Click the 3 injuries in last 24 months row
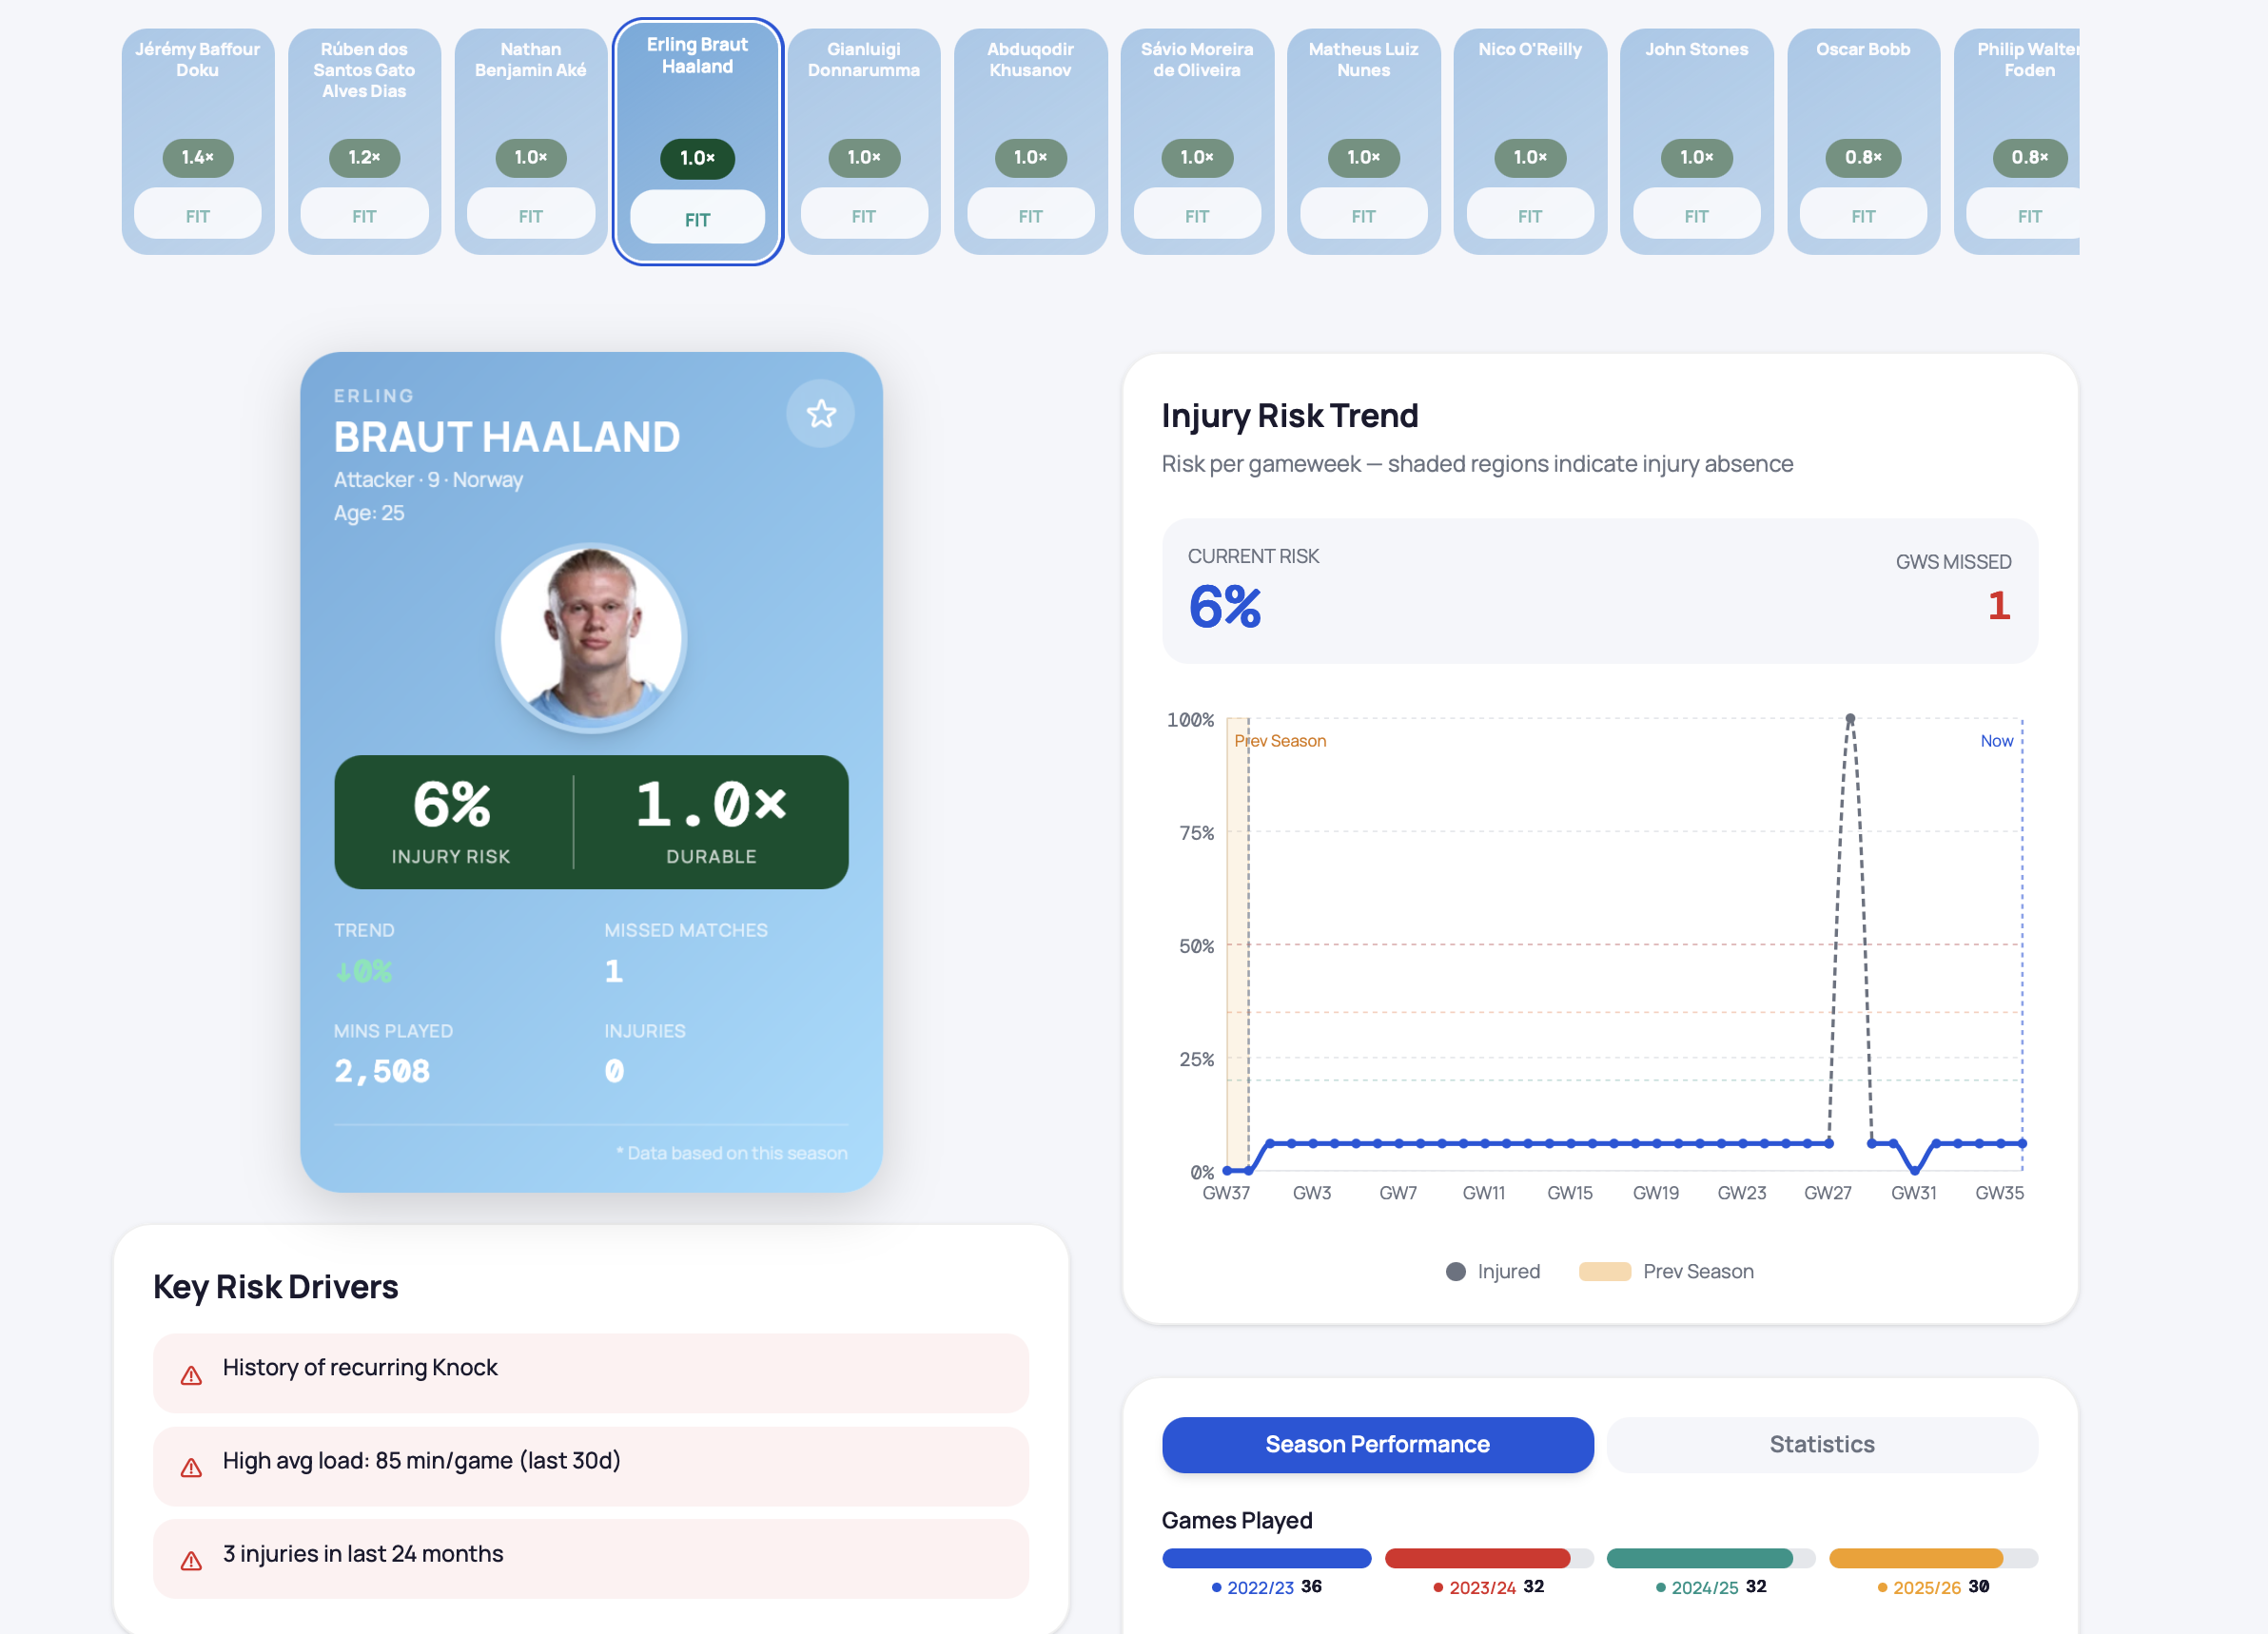 [x=590, y=1558]
